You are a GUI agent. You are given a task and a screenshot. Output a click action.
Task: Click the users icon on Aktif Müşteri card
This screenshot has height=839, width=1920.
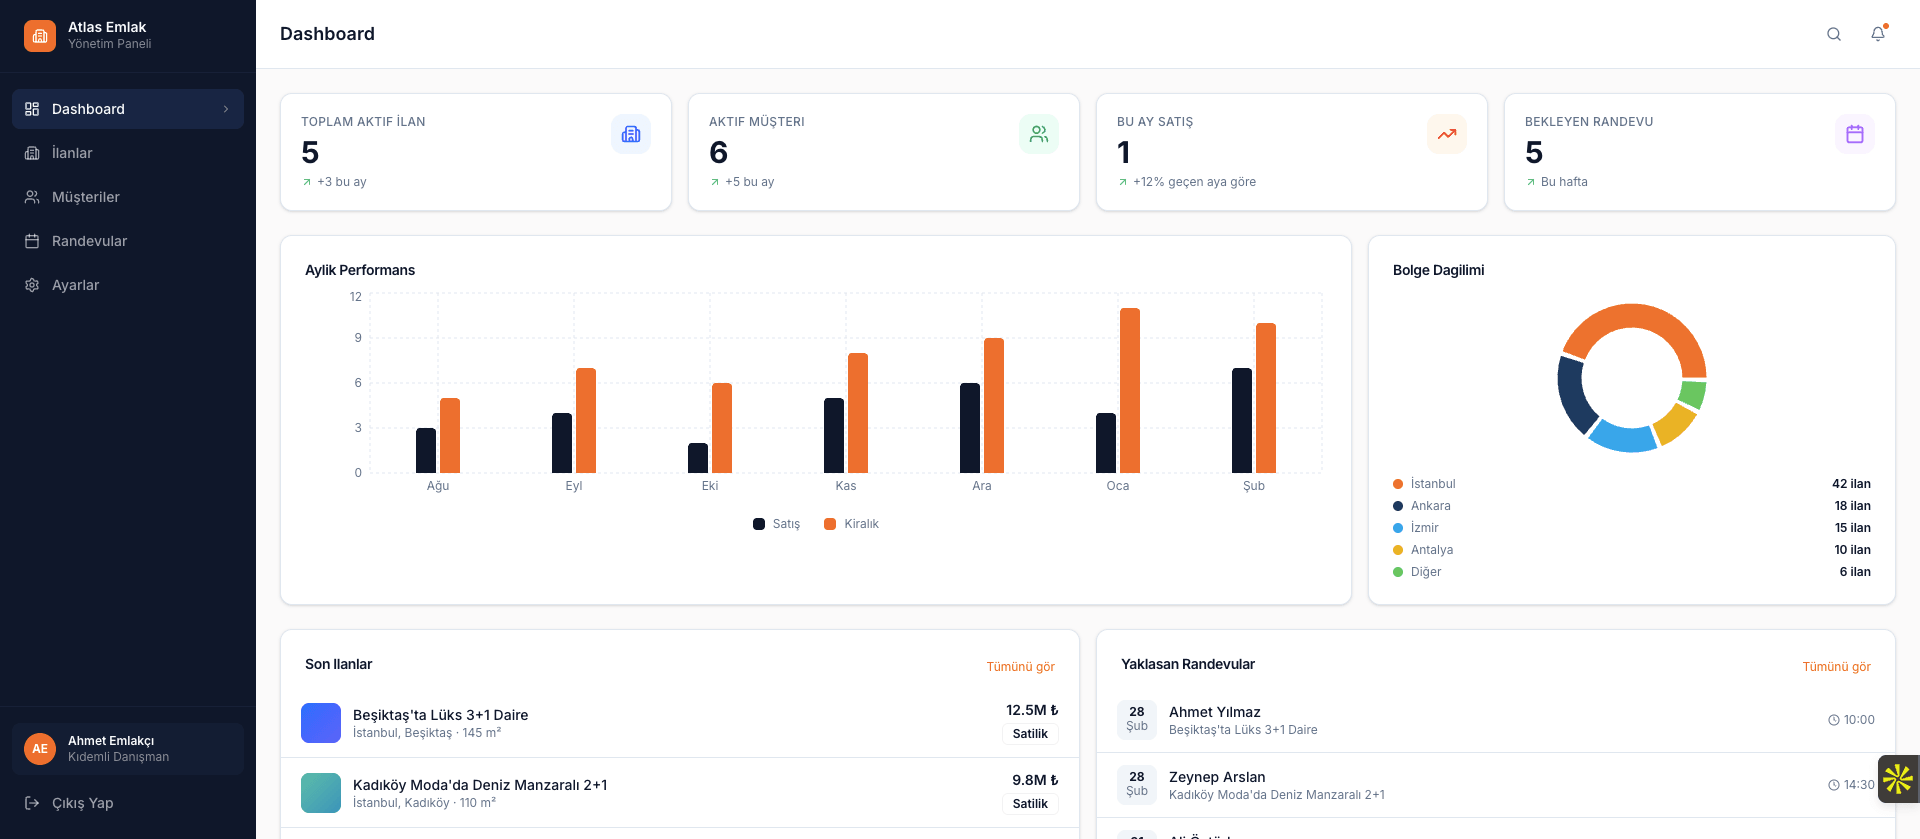coord(1039,134)
